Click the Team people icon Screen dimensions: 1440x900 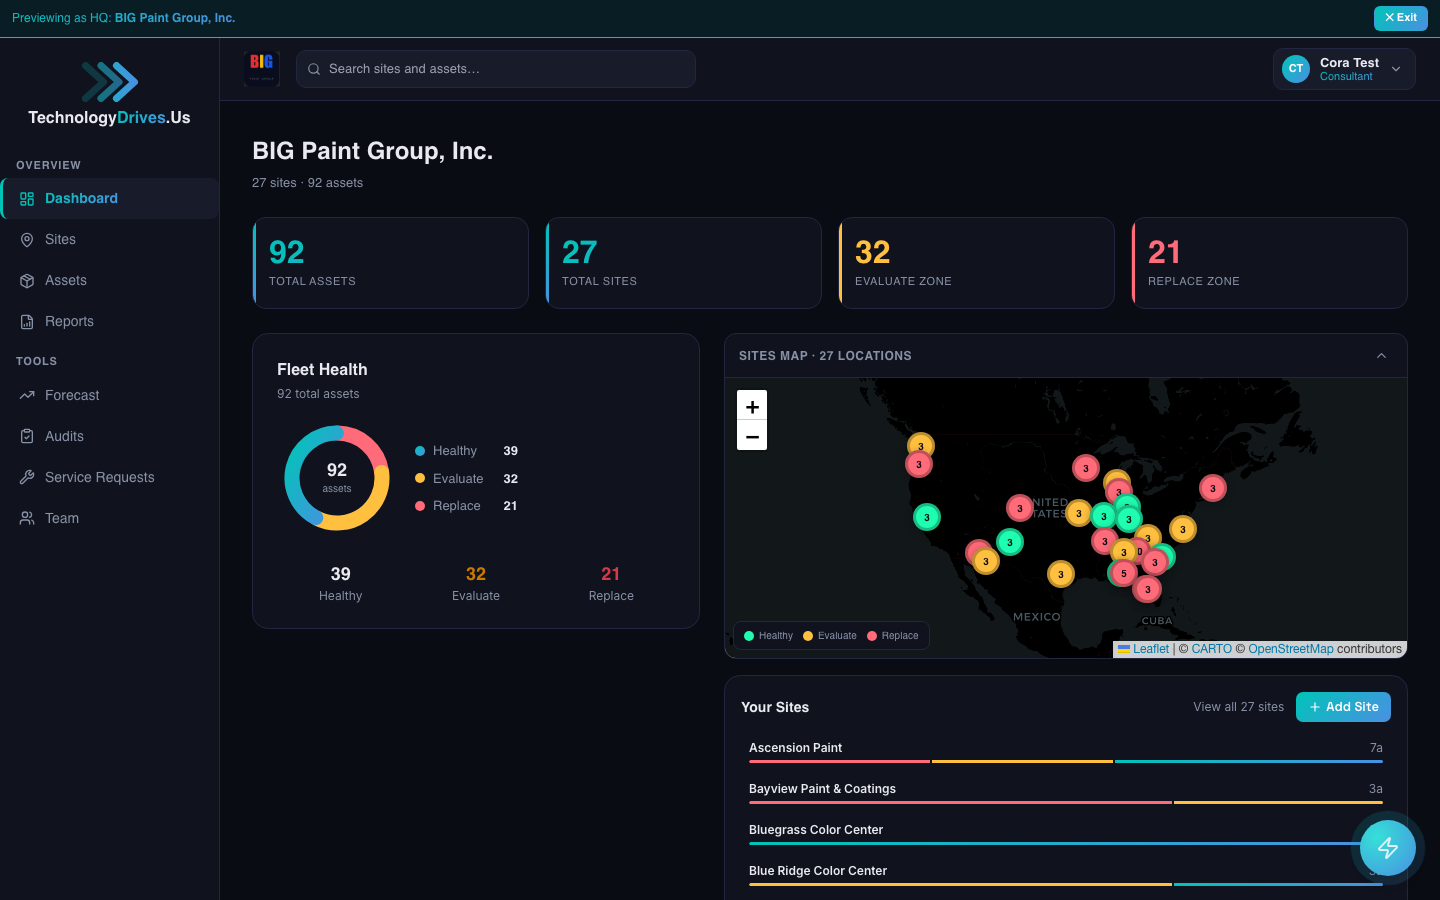coord(27,519)
